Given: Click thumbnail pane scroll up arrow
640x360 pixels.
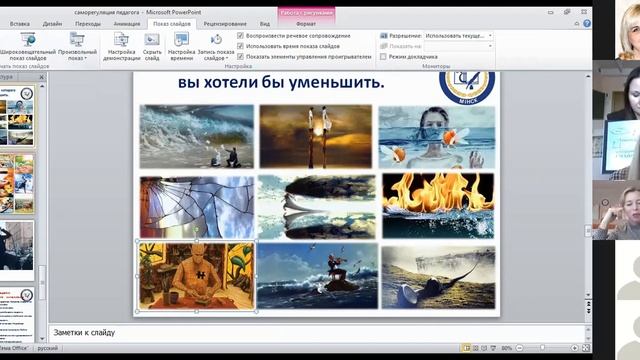Looking at the screenshot, I should click(42, 87).
